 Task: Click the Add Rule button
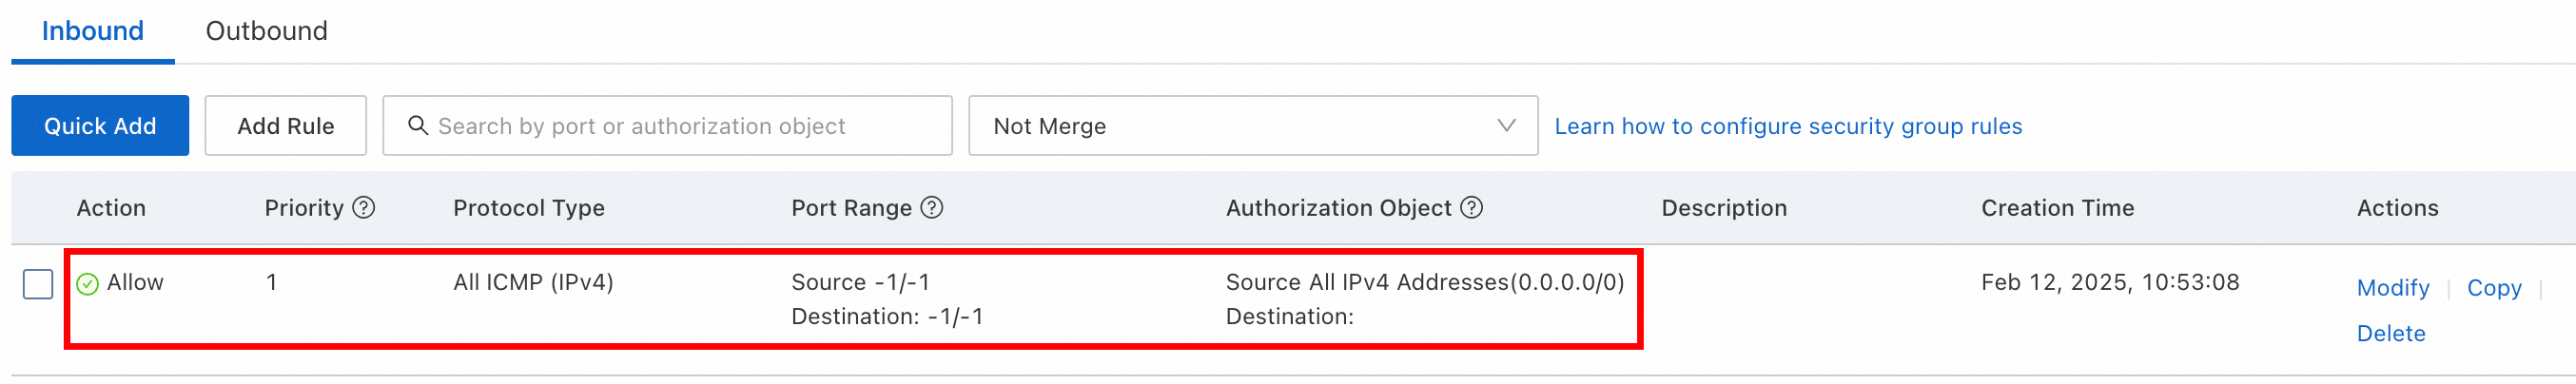point(286,125)
